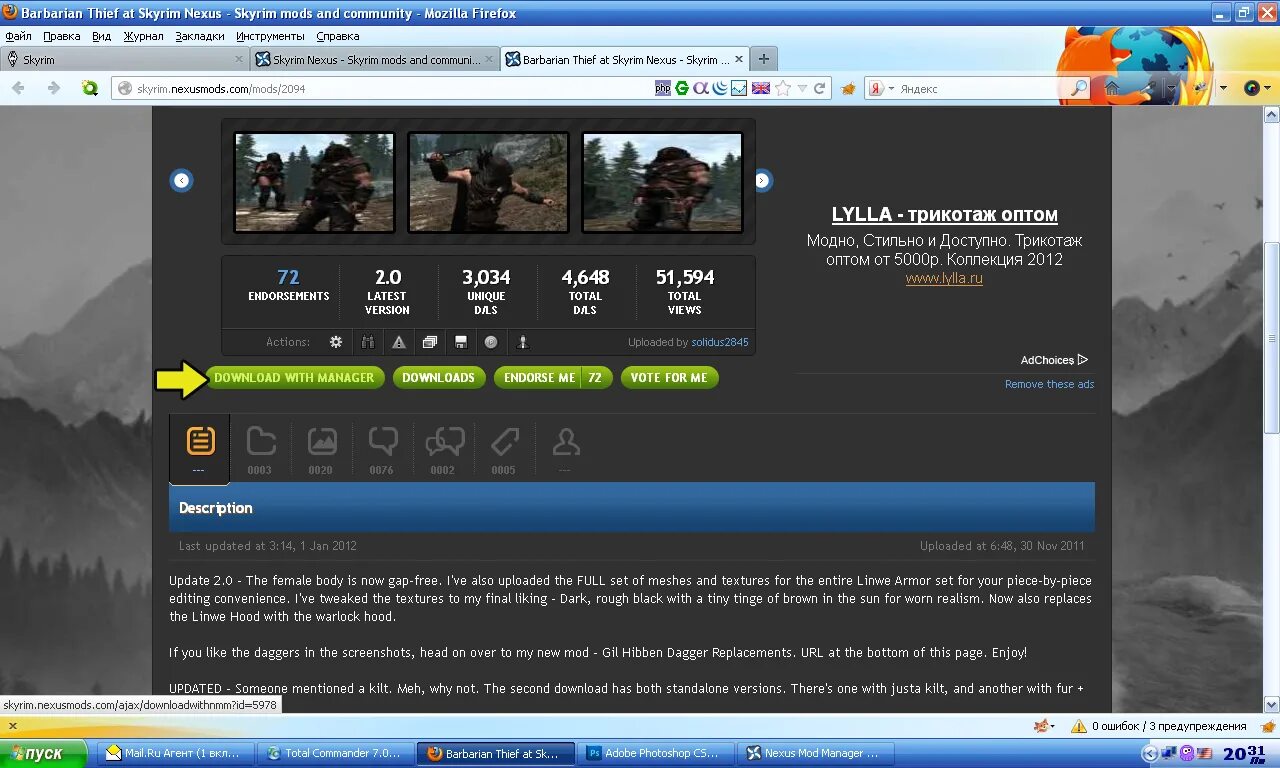Image resolution: width=1280 pixels, height=768 pixels.
Task: Open the Images tab labeled 0020
Action: [322, 449]
